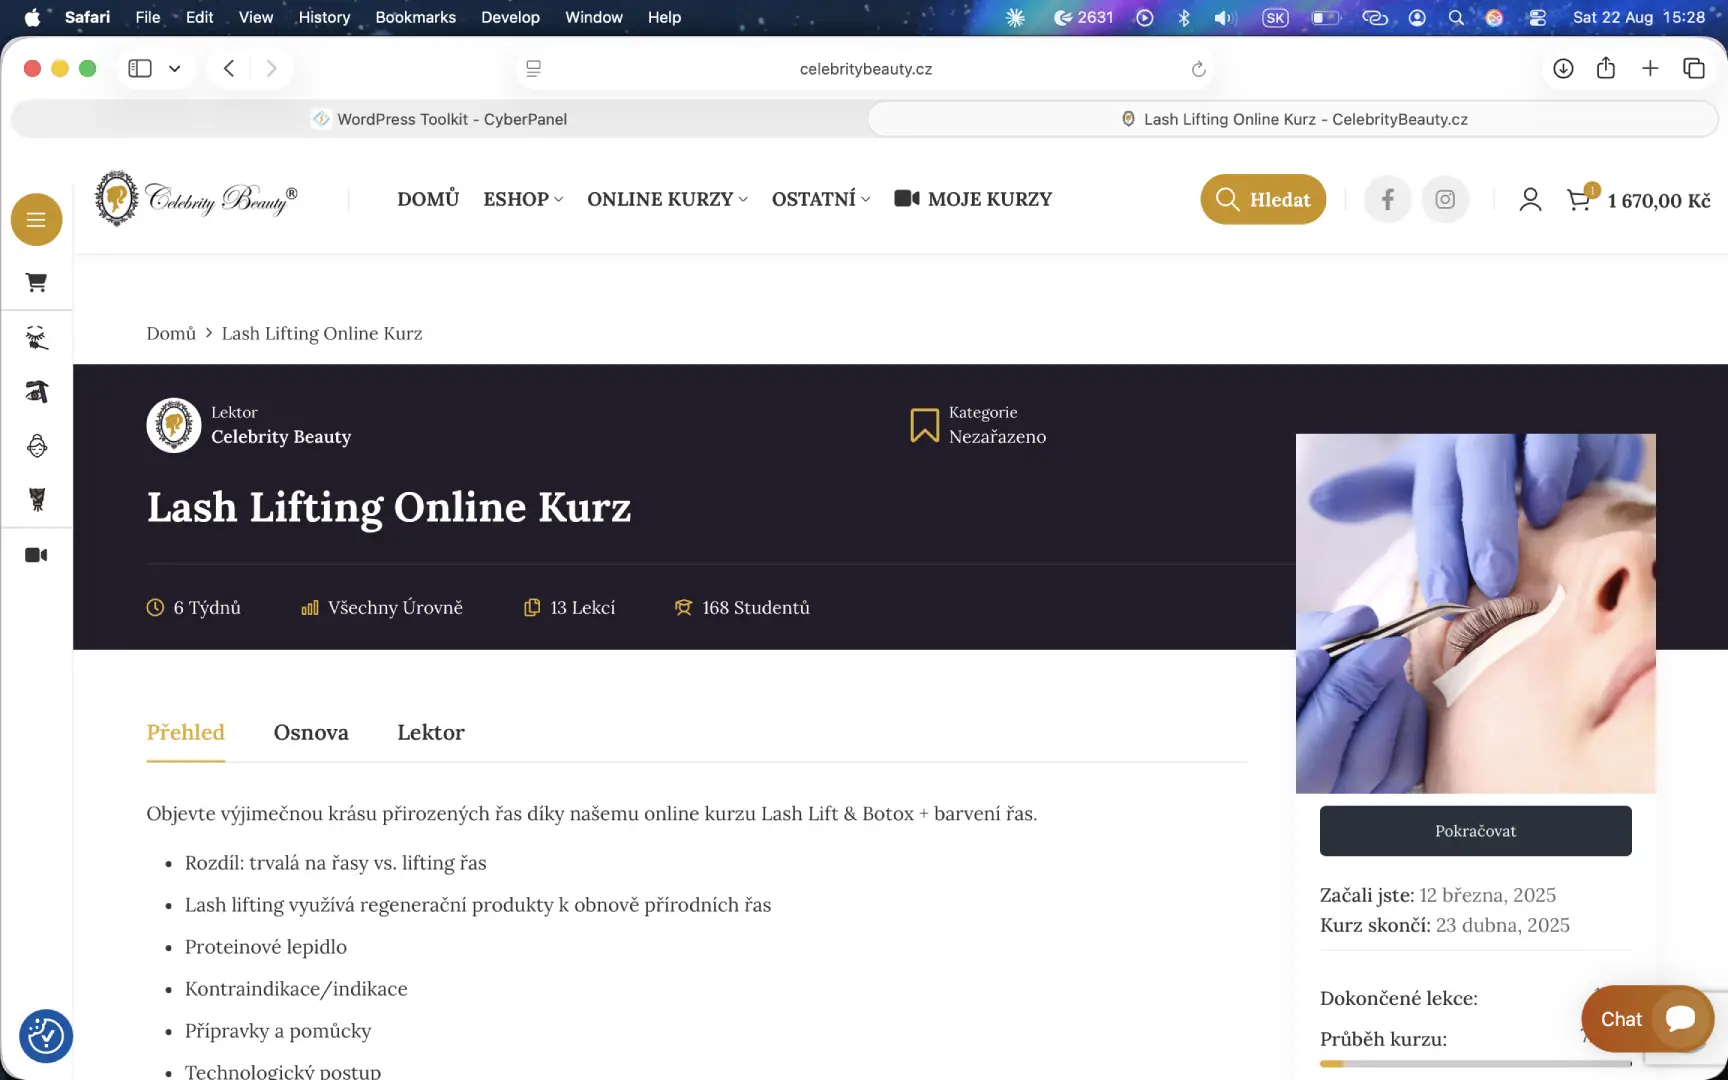This screenshot has width=1728, height=1080.
Task: Open the eyelash category icon in sidebar
Action: click(x=36, y=338)
